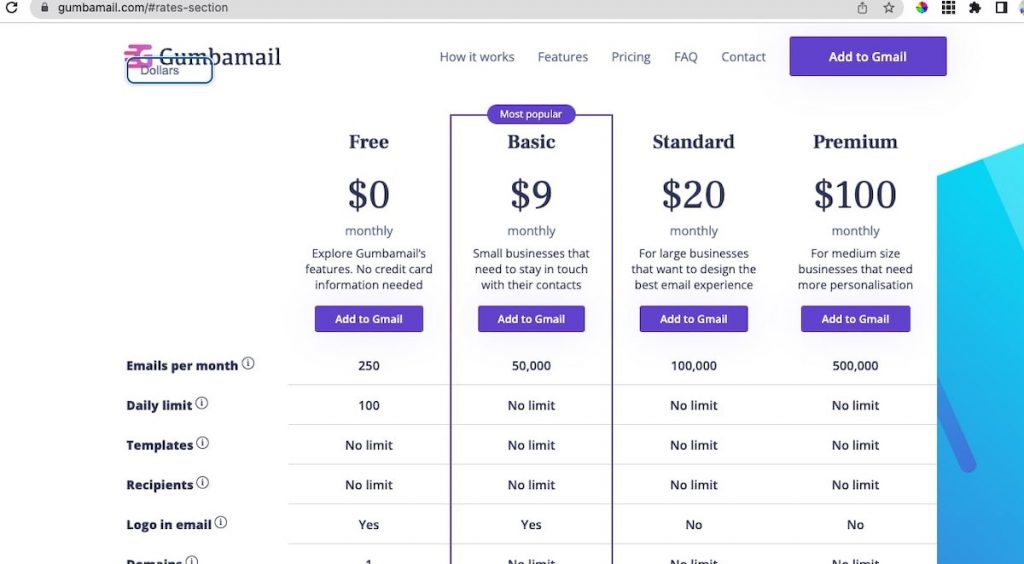Click the share page icon in address bar
This screenshot has width=1024, height=564.
point(862,8)
